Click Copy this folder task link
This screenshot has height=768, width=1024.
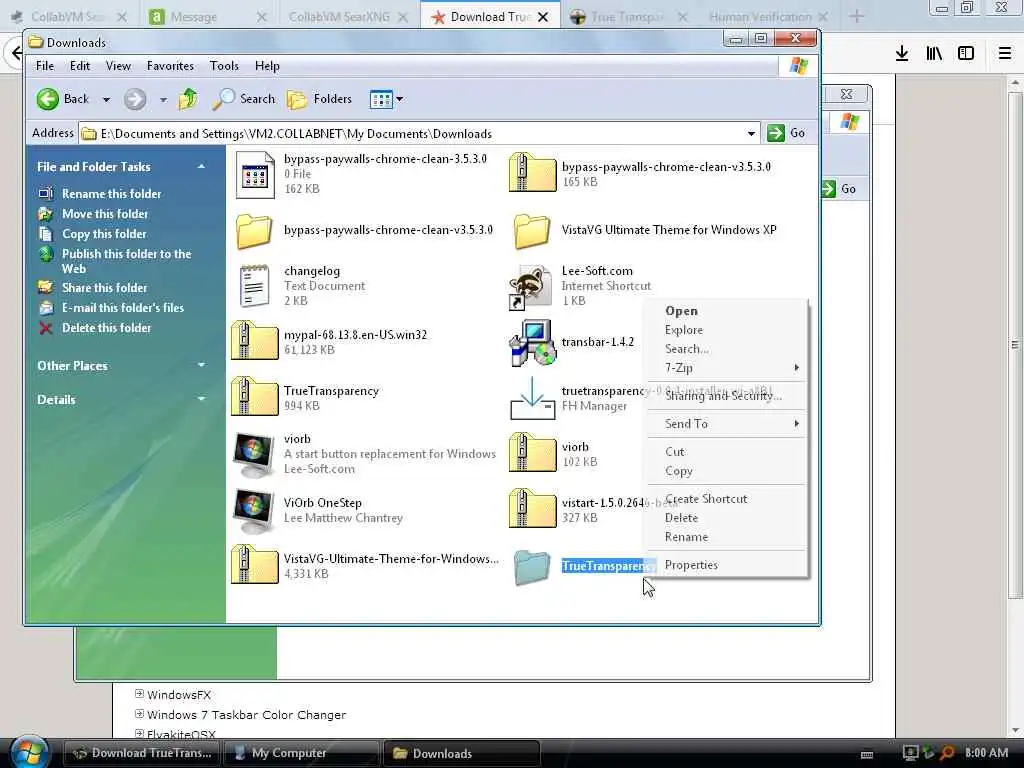click(x=104, y=234)
